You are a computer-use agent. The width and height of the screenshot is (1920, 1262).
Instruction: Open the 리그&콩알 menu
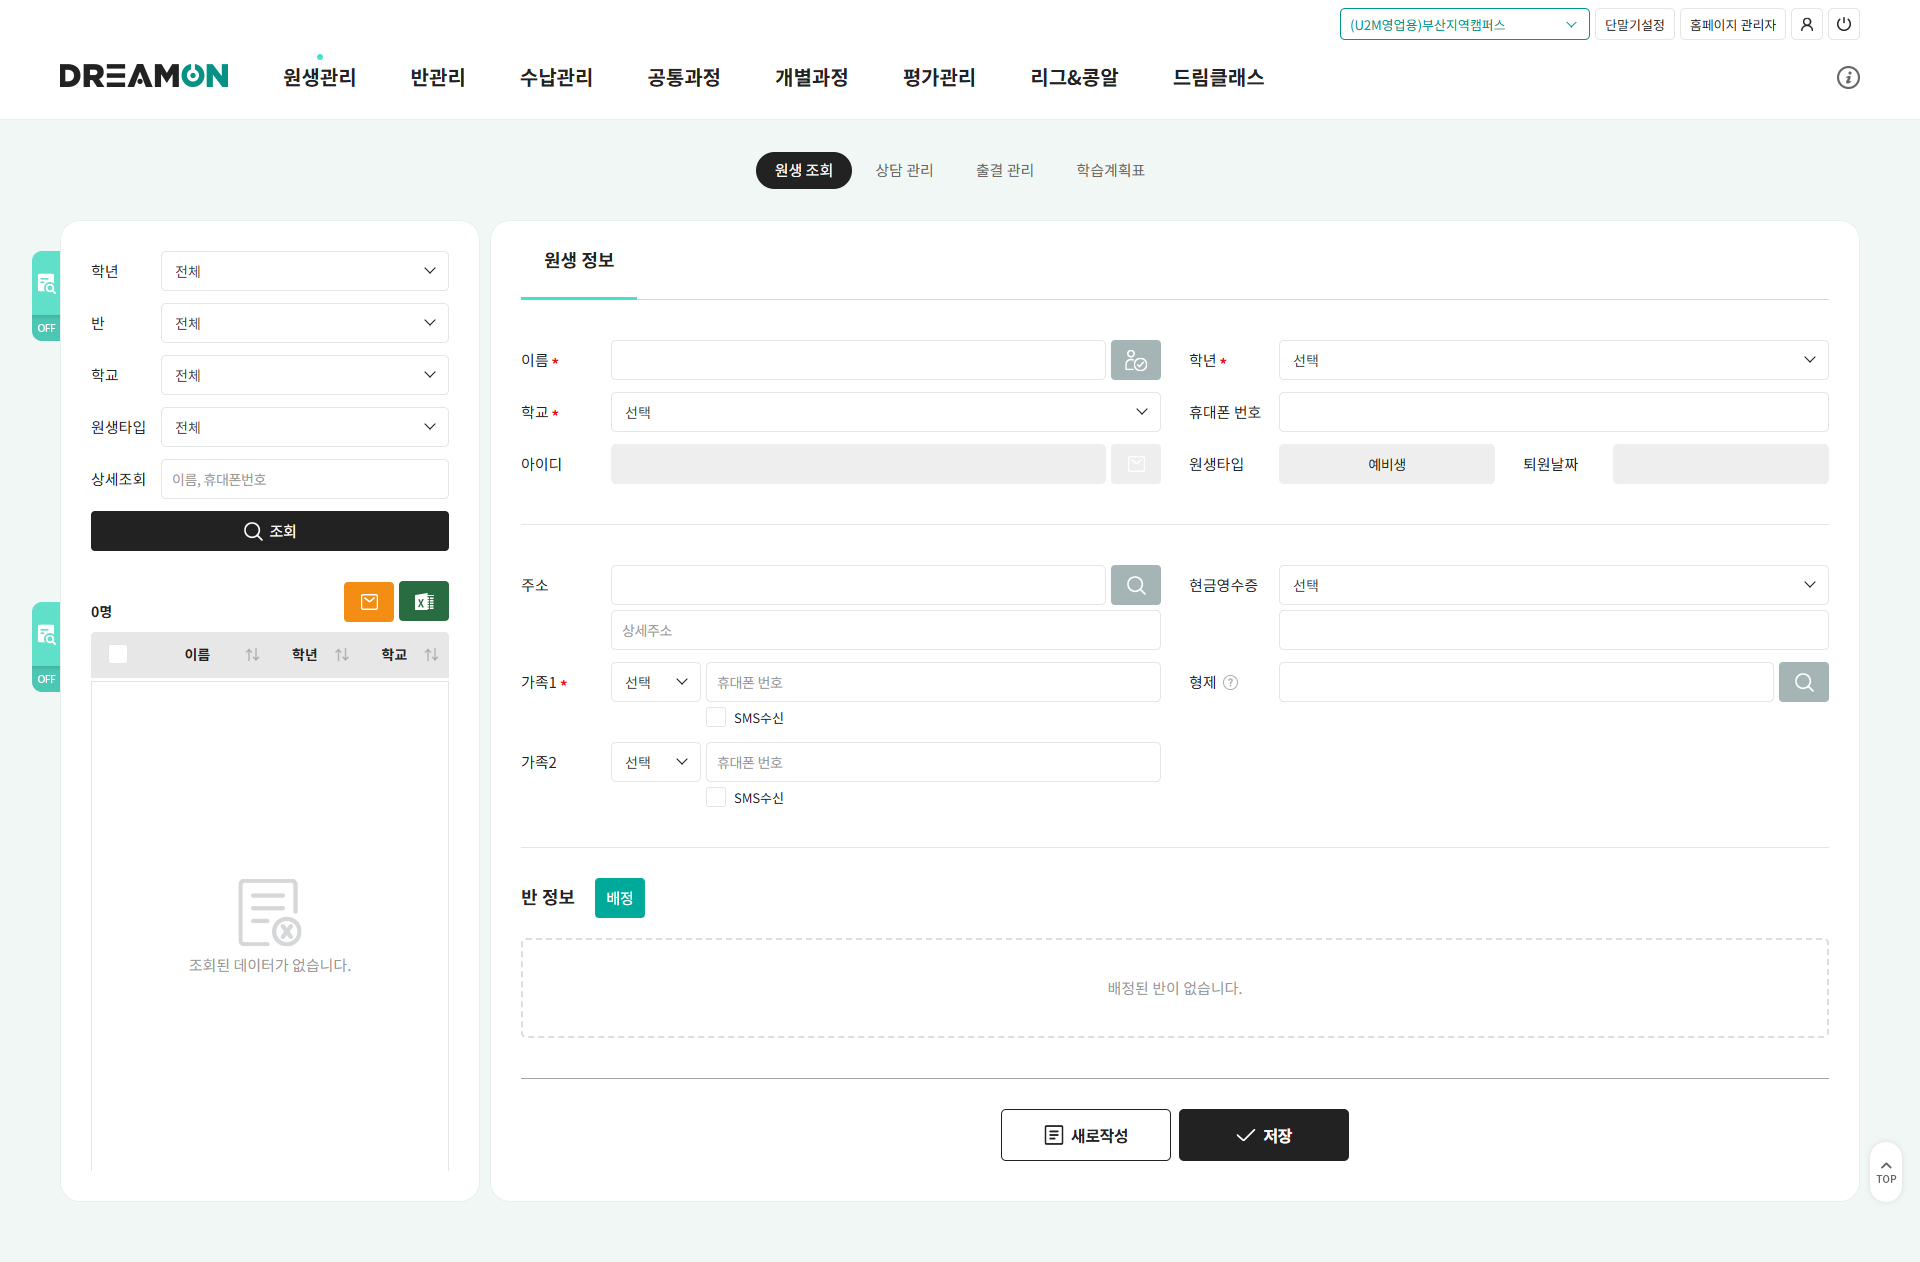(1074, 77)
